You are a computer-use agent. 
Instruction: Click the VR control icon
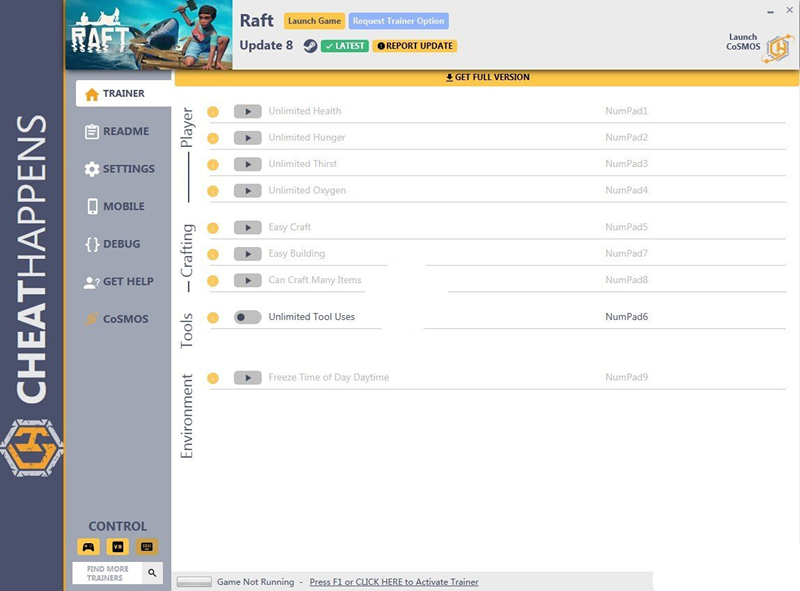point(117,547)
